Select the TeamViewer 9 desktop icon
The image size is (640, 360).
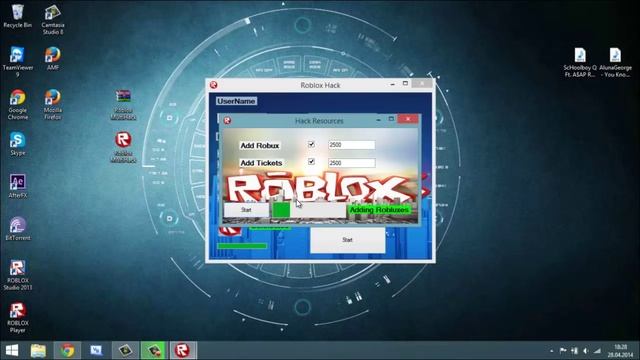pyautogui.click(x=17, y=61)
